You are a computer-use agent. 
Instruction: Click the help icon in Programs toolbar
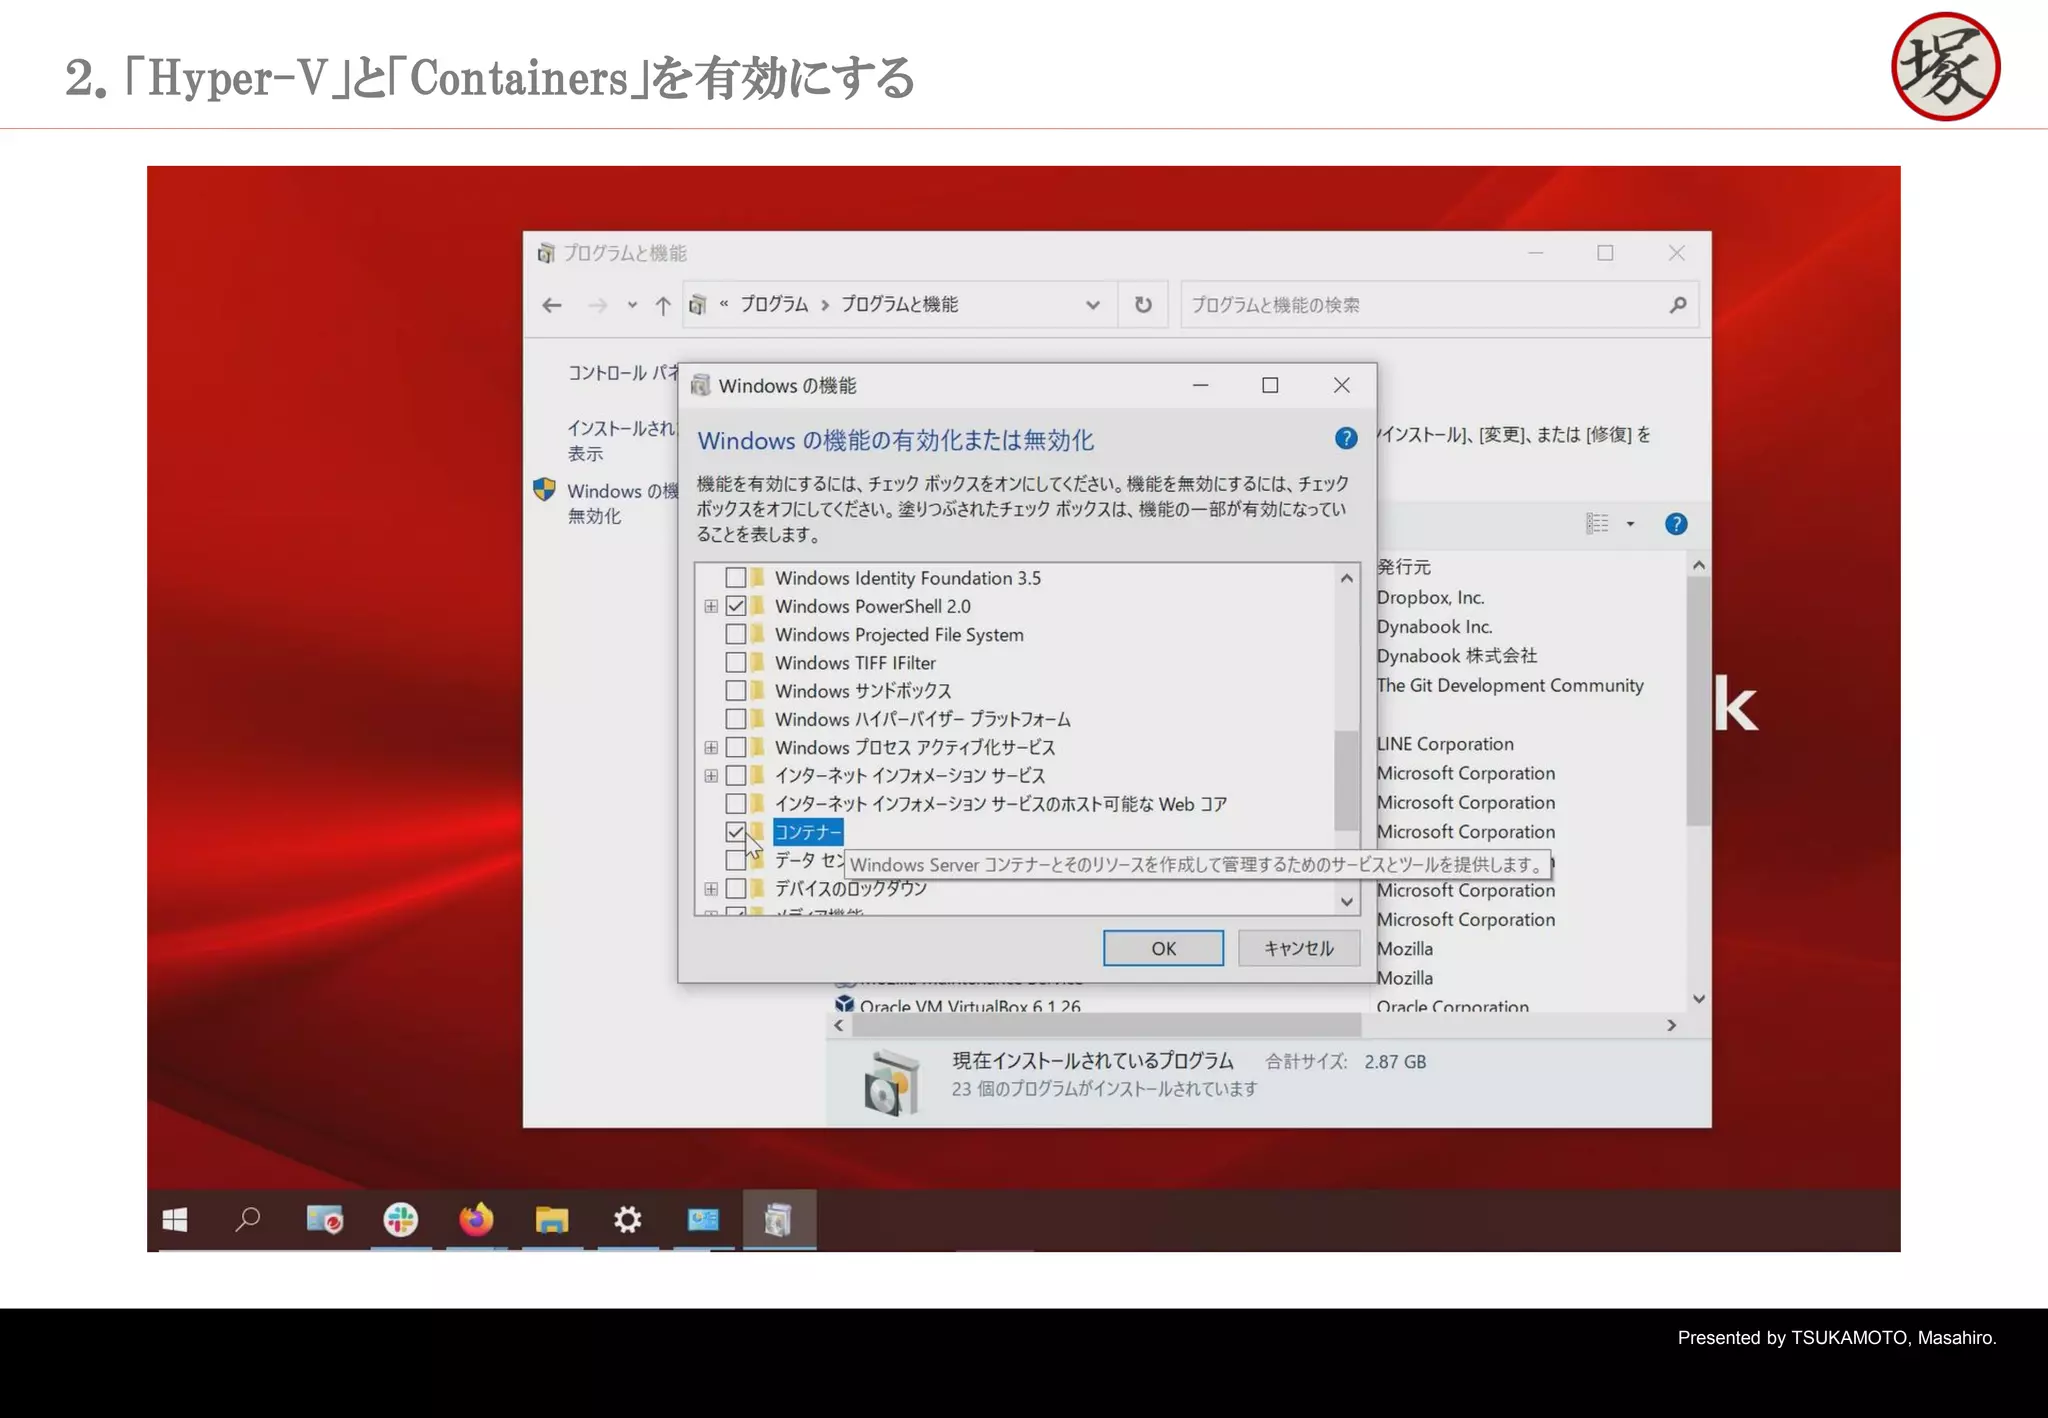click(1676, 524)
